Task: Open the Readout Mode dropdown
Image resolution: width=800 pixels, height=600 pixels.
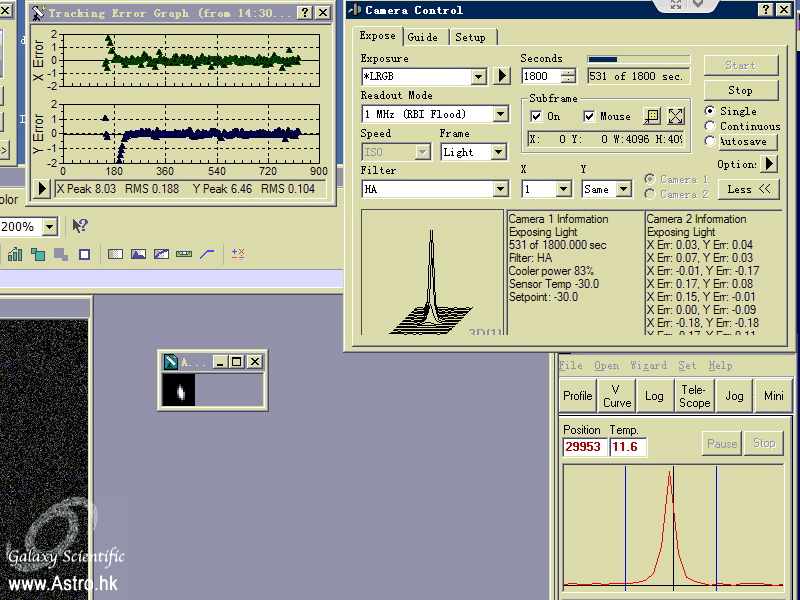Action: tap(501, 114)
